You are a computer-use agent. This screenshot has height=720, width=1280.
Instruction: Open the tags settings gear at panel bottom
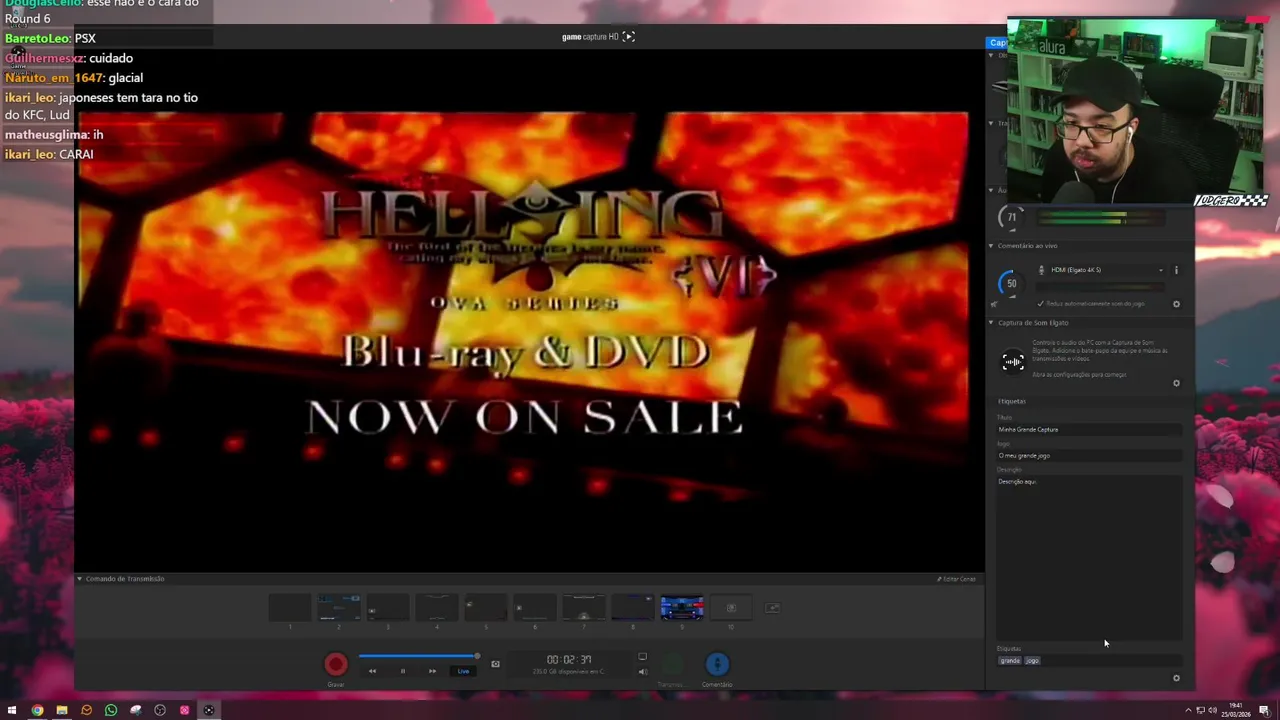[x=1176, y=678]
